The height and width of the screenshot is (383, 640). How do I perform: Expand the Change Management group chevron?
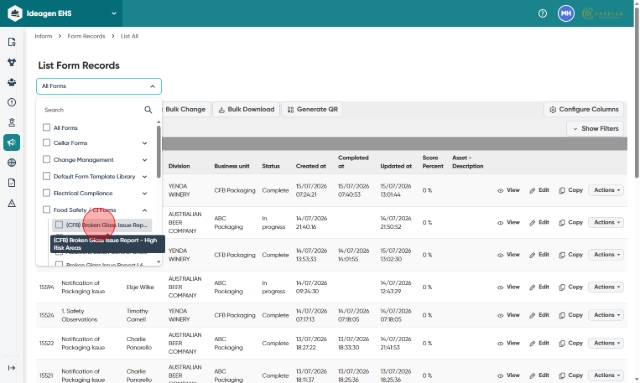[x=144, y=160]
